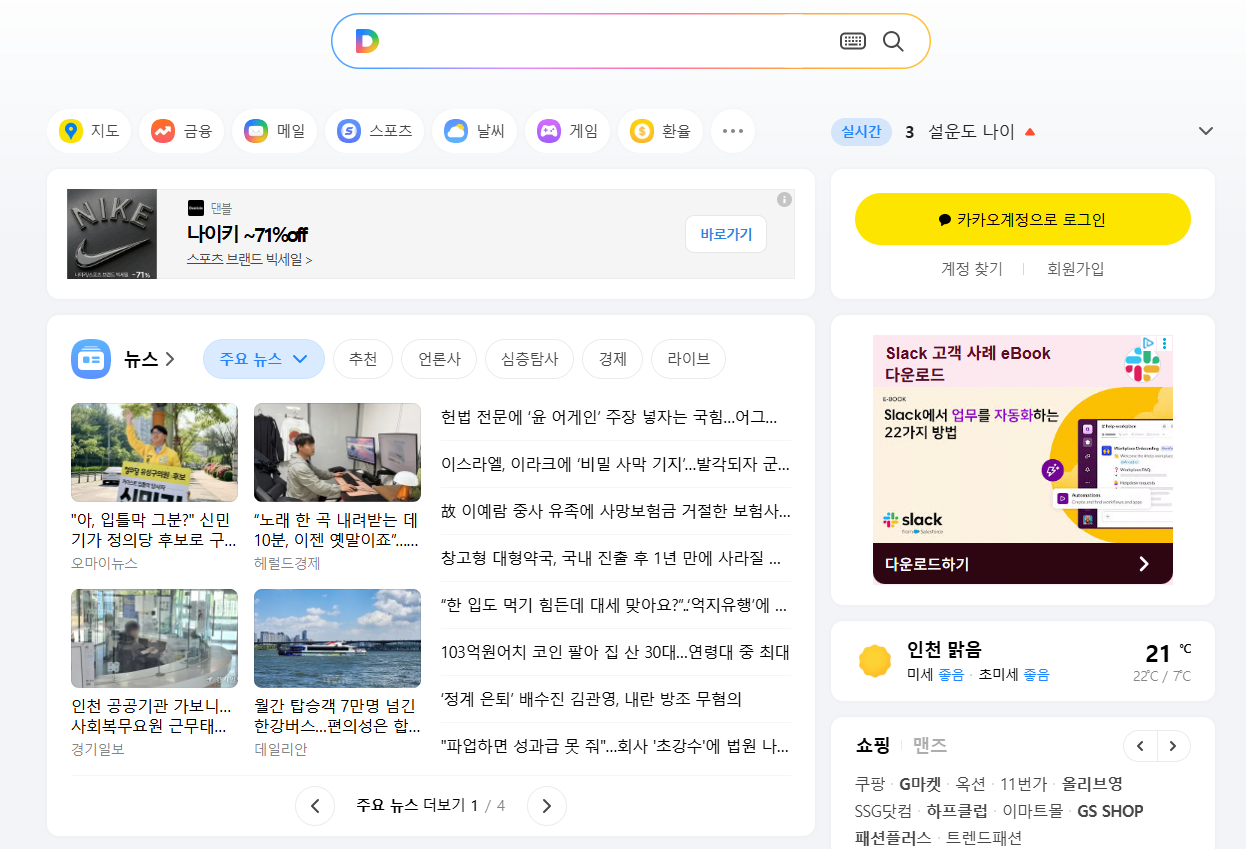
Task: Select the 경제 news tab
Action: tap(613, 359)
